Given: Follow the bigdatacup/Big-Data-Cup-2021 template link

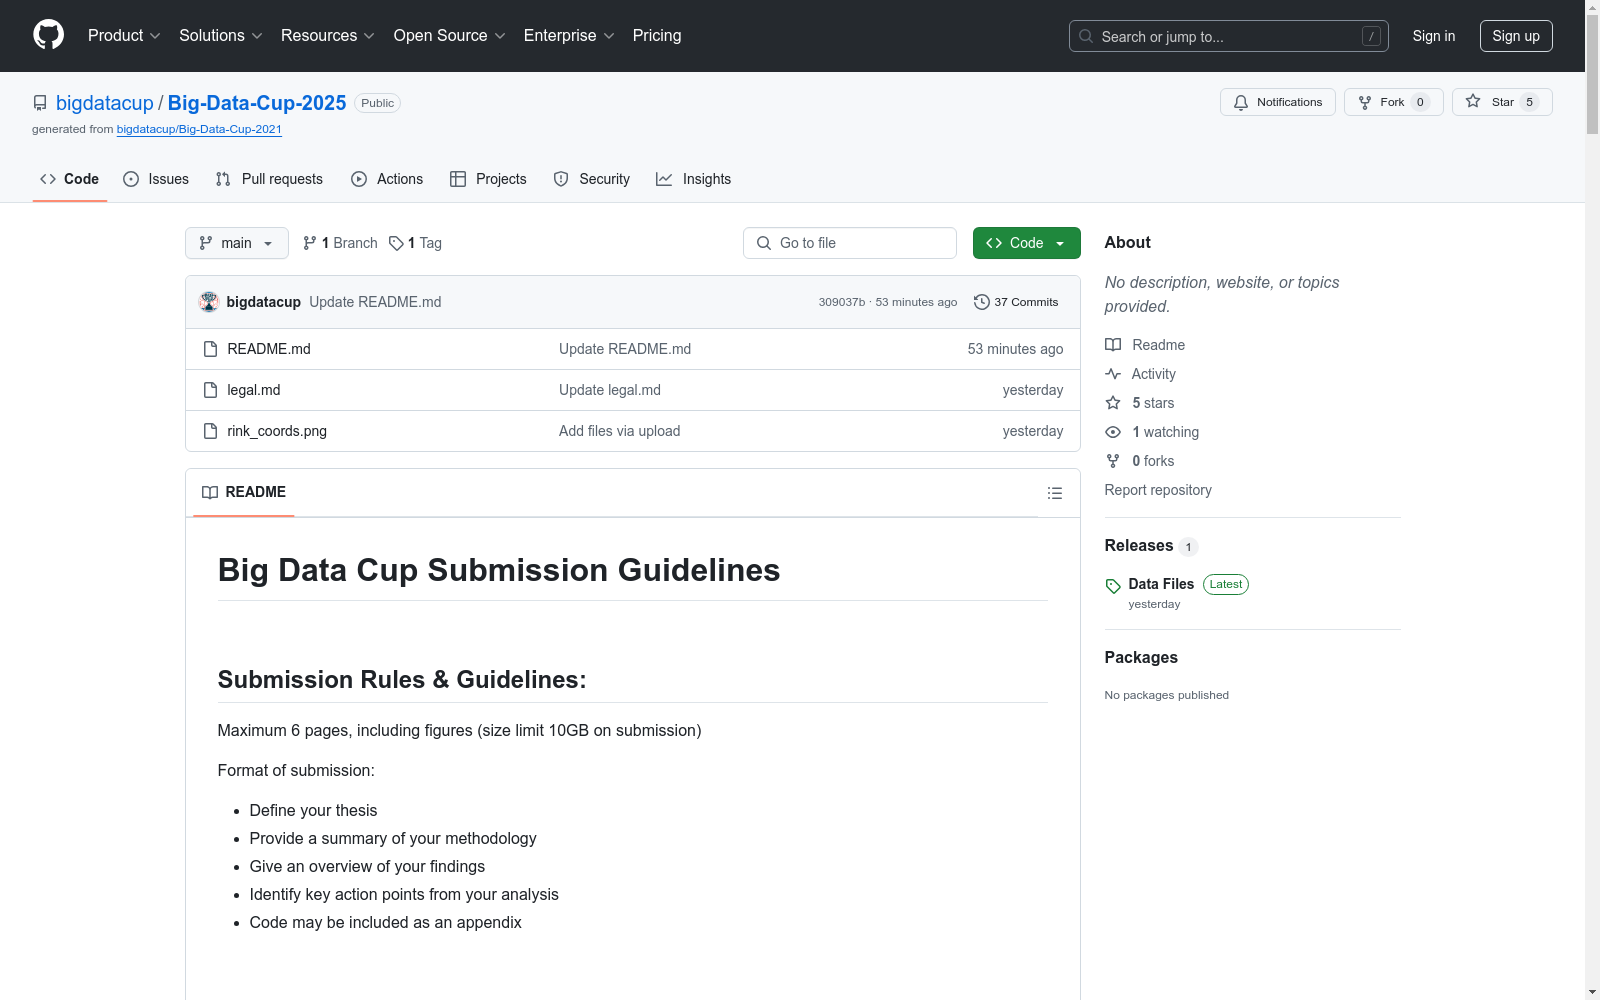Looking at the screenshot, I should pos(199,129).
